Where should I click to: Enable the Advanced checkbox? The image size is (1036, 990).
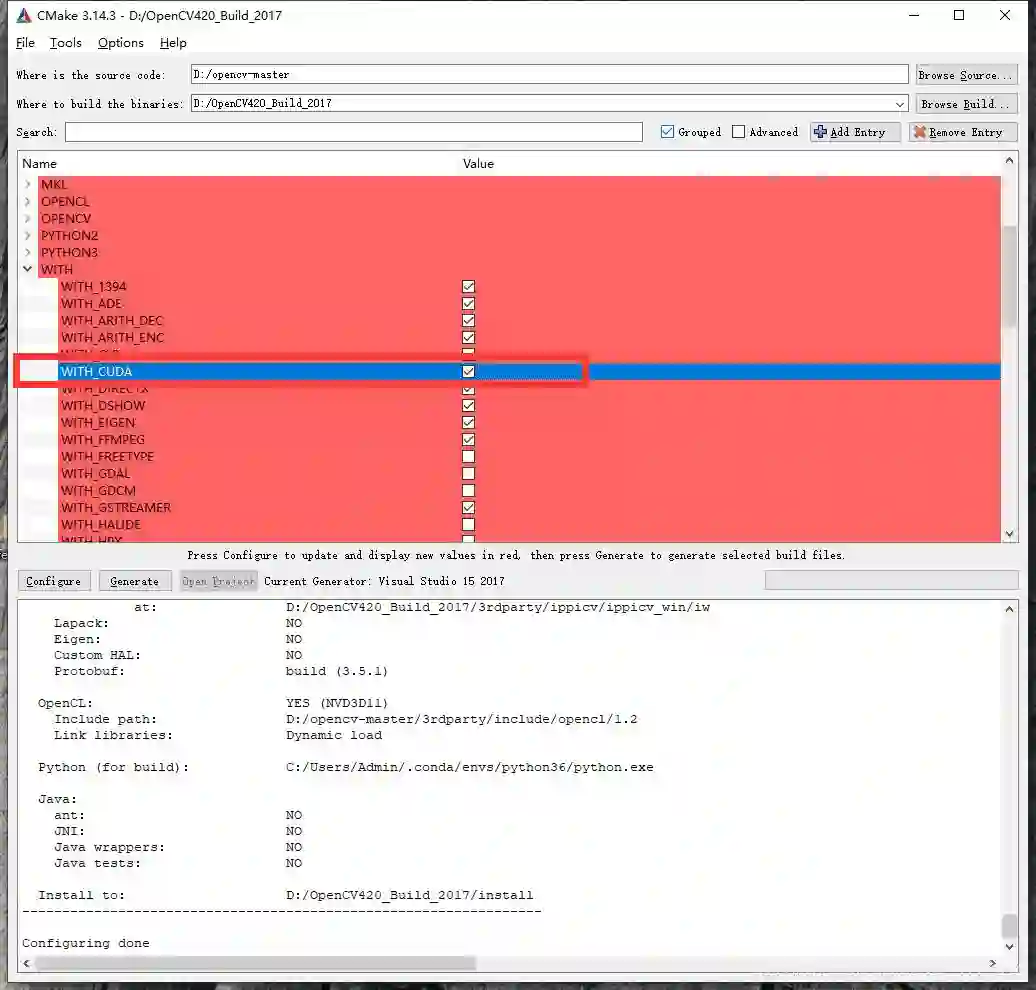tap(739, 132)
